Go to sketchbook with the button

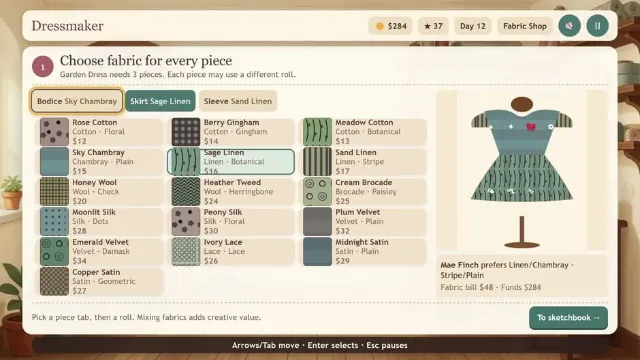click(568, 318)
